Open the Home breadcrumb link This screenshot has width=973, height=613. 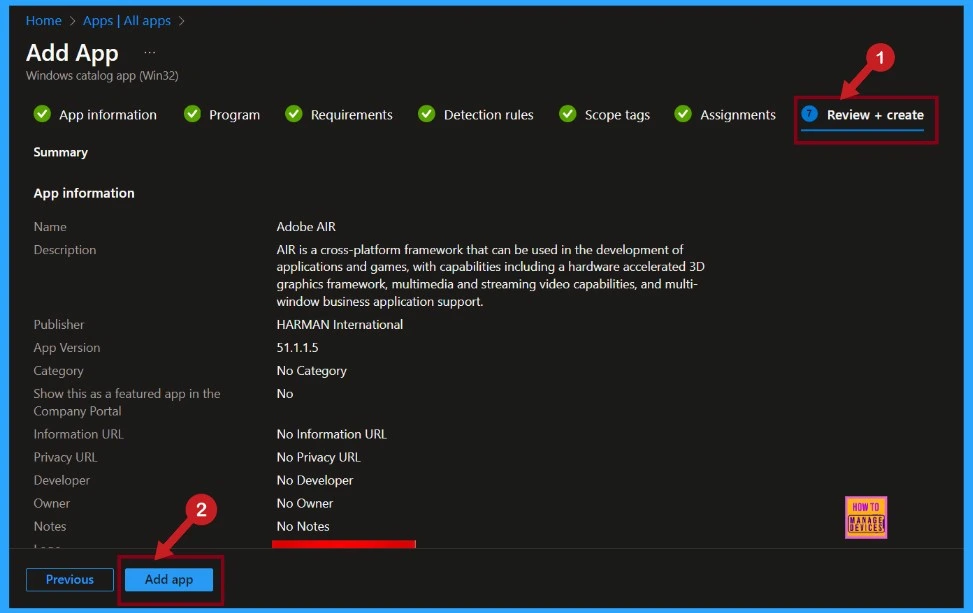[43, 20]
